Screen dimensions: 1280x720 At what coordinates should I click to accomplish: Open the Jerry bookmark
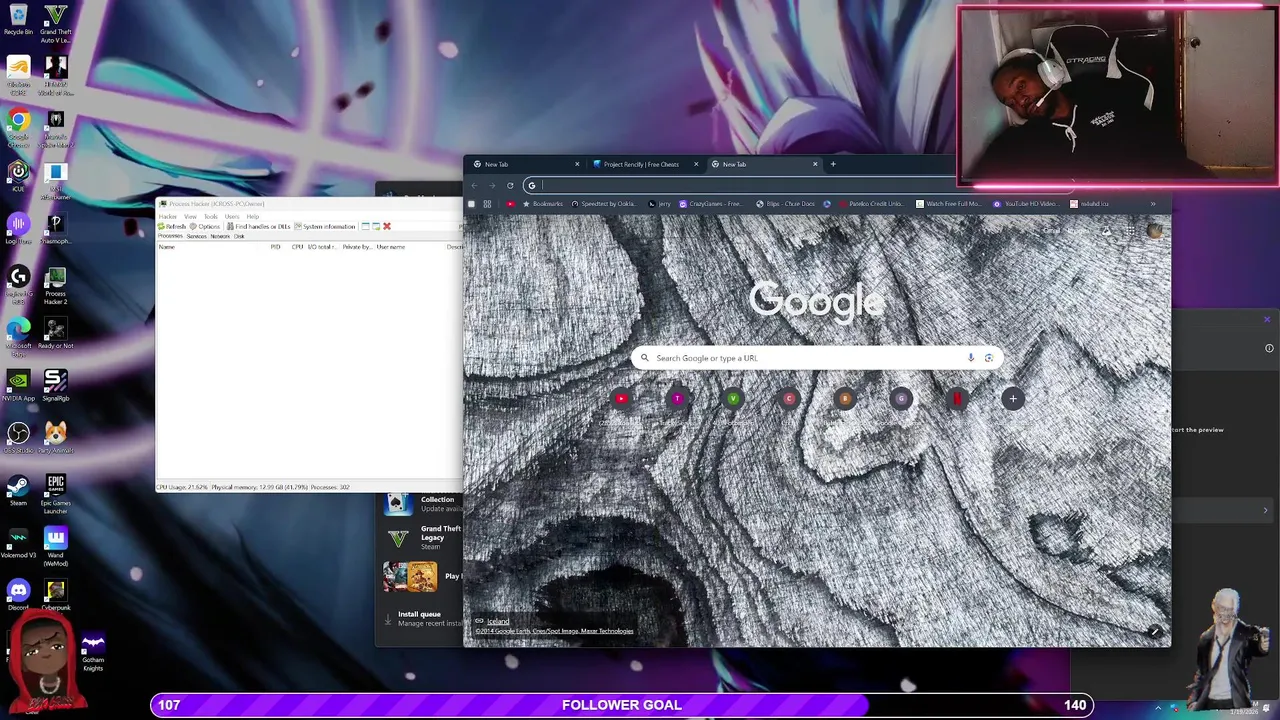660,204
